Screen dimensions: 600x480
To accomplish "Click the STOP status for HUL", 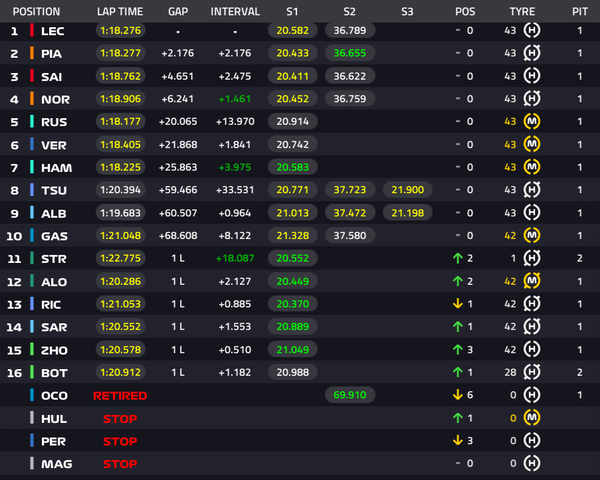I will (x=120, y=418).
